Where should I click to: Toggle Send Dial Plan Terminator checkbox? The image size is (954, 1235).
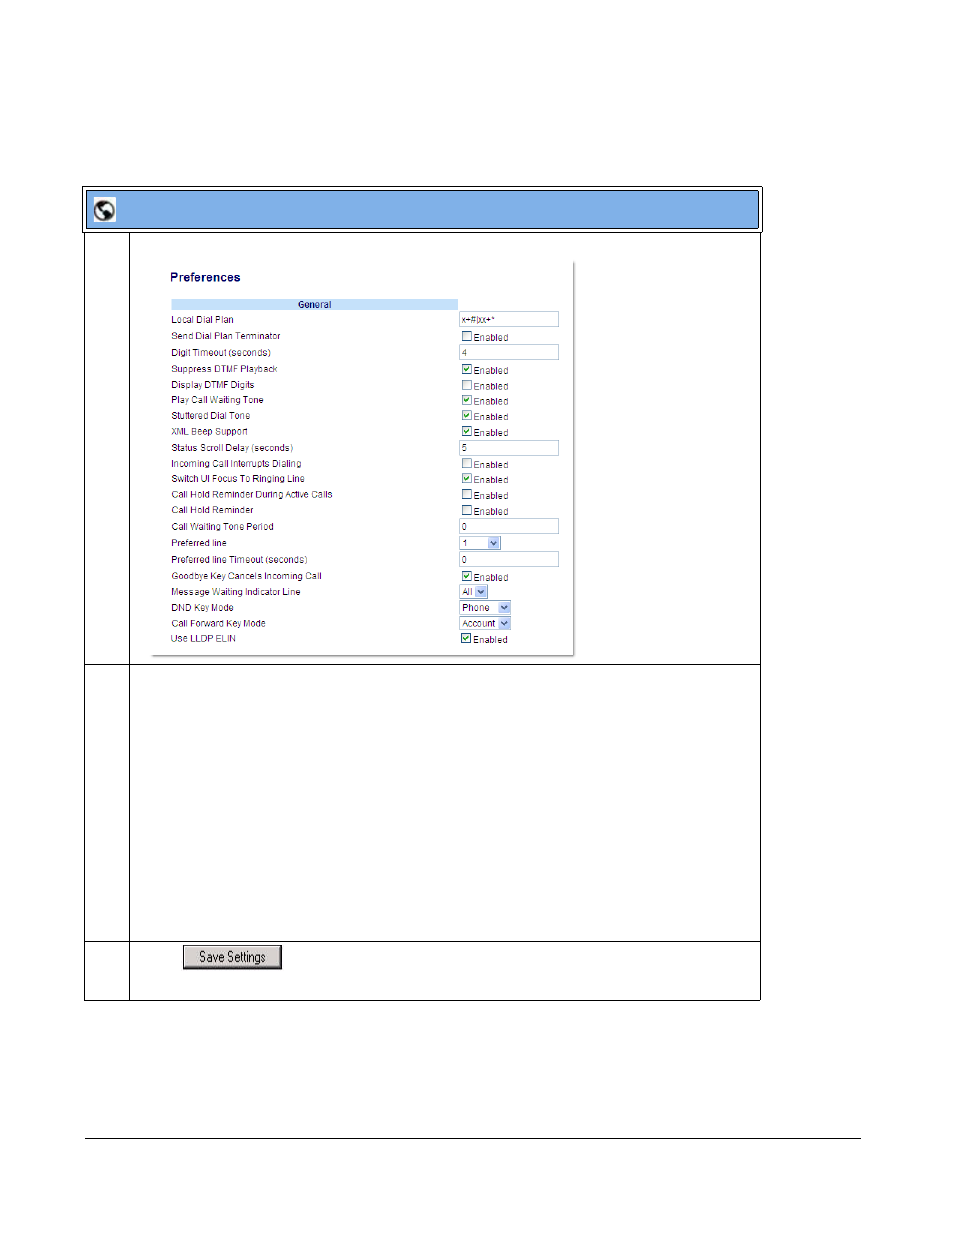click(466, 336)
